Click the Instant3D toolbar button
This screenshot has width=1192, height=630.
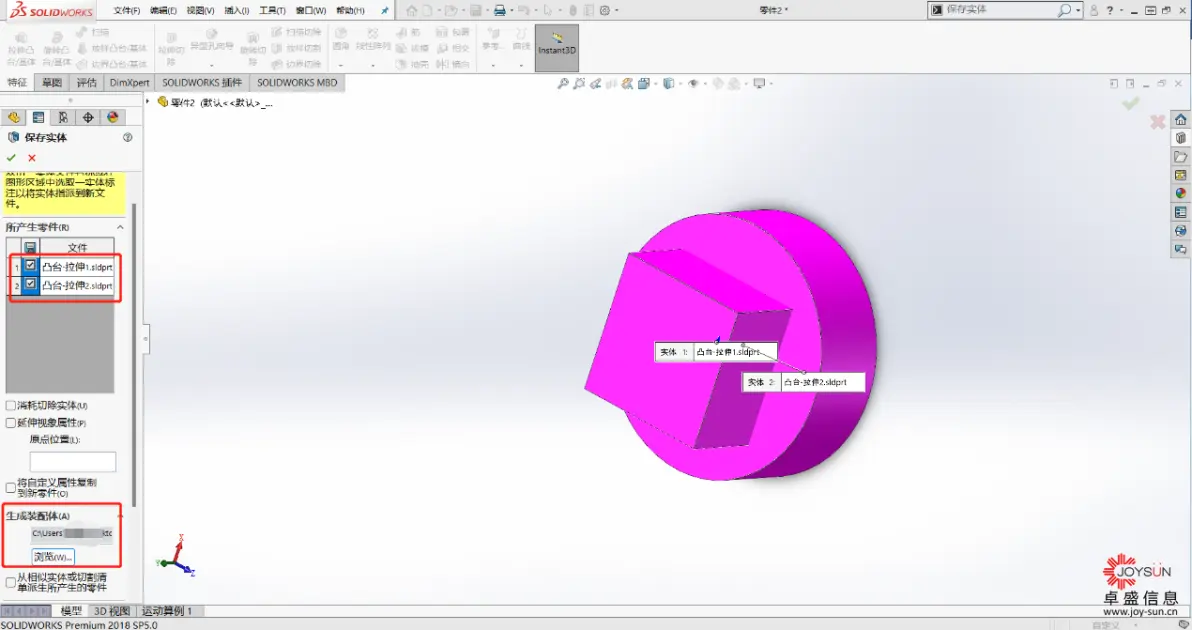coord(556,47)
